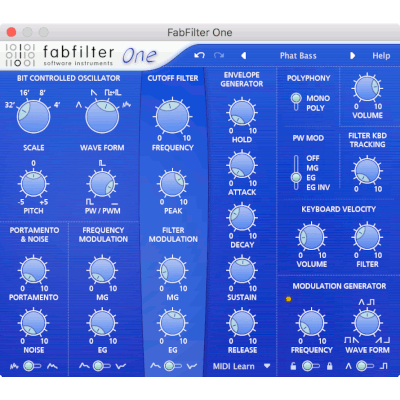
Task: Toggle the Mono/Poly polyphony switch
Action: click(296, 102)
